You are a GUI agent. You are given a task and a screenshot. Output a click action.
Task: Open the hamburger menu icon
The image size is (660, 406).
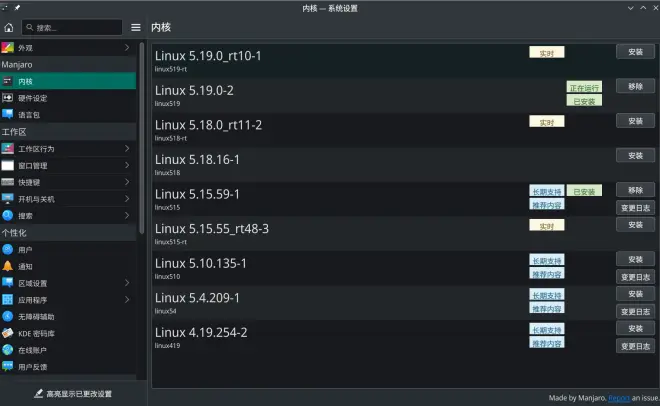[136, 28]
